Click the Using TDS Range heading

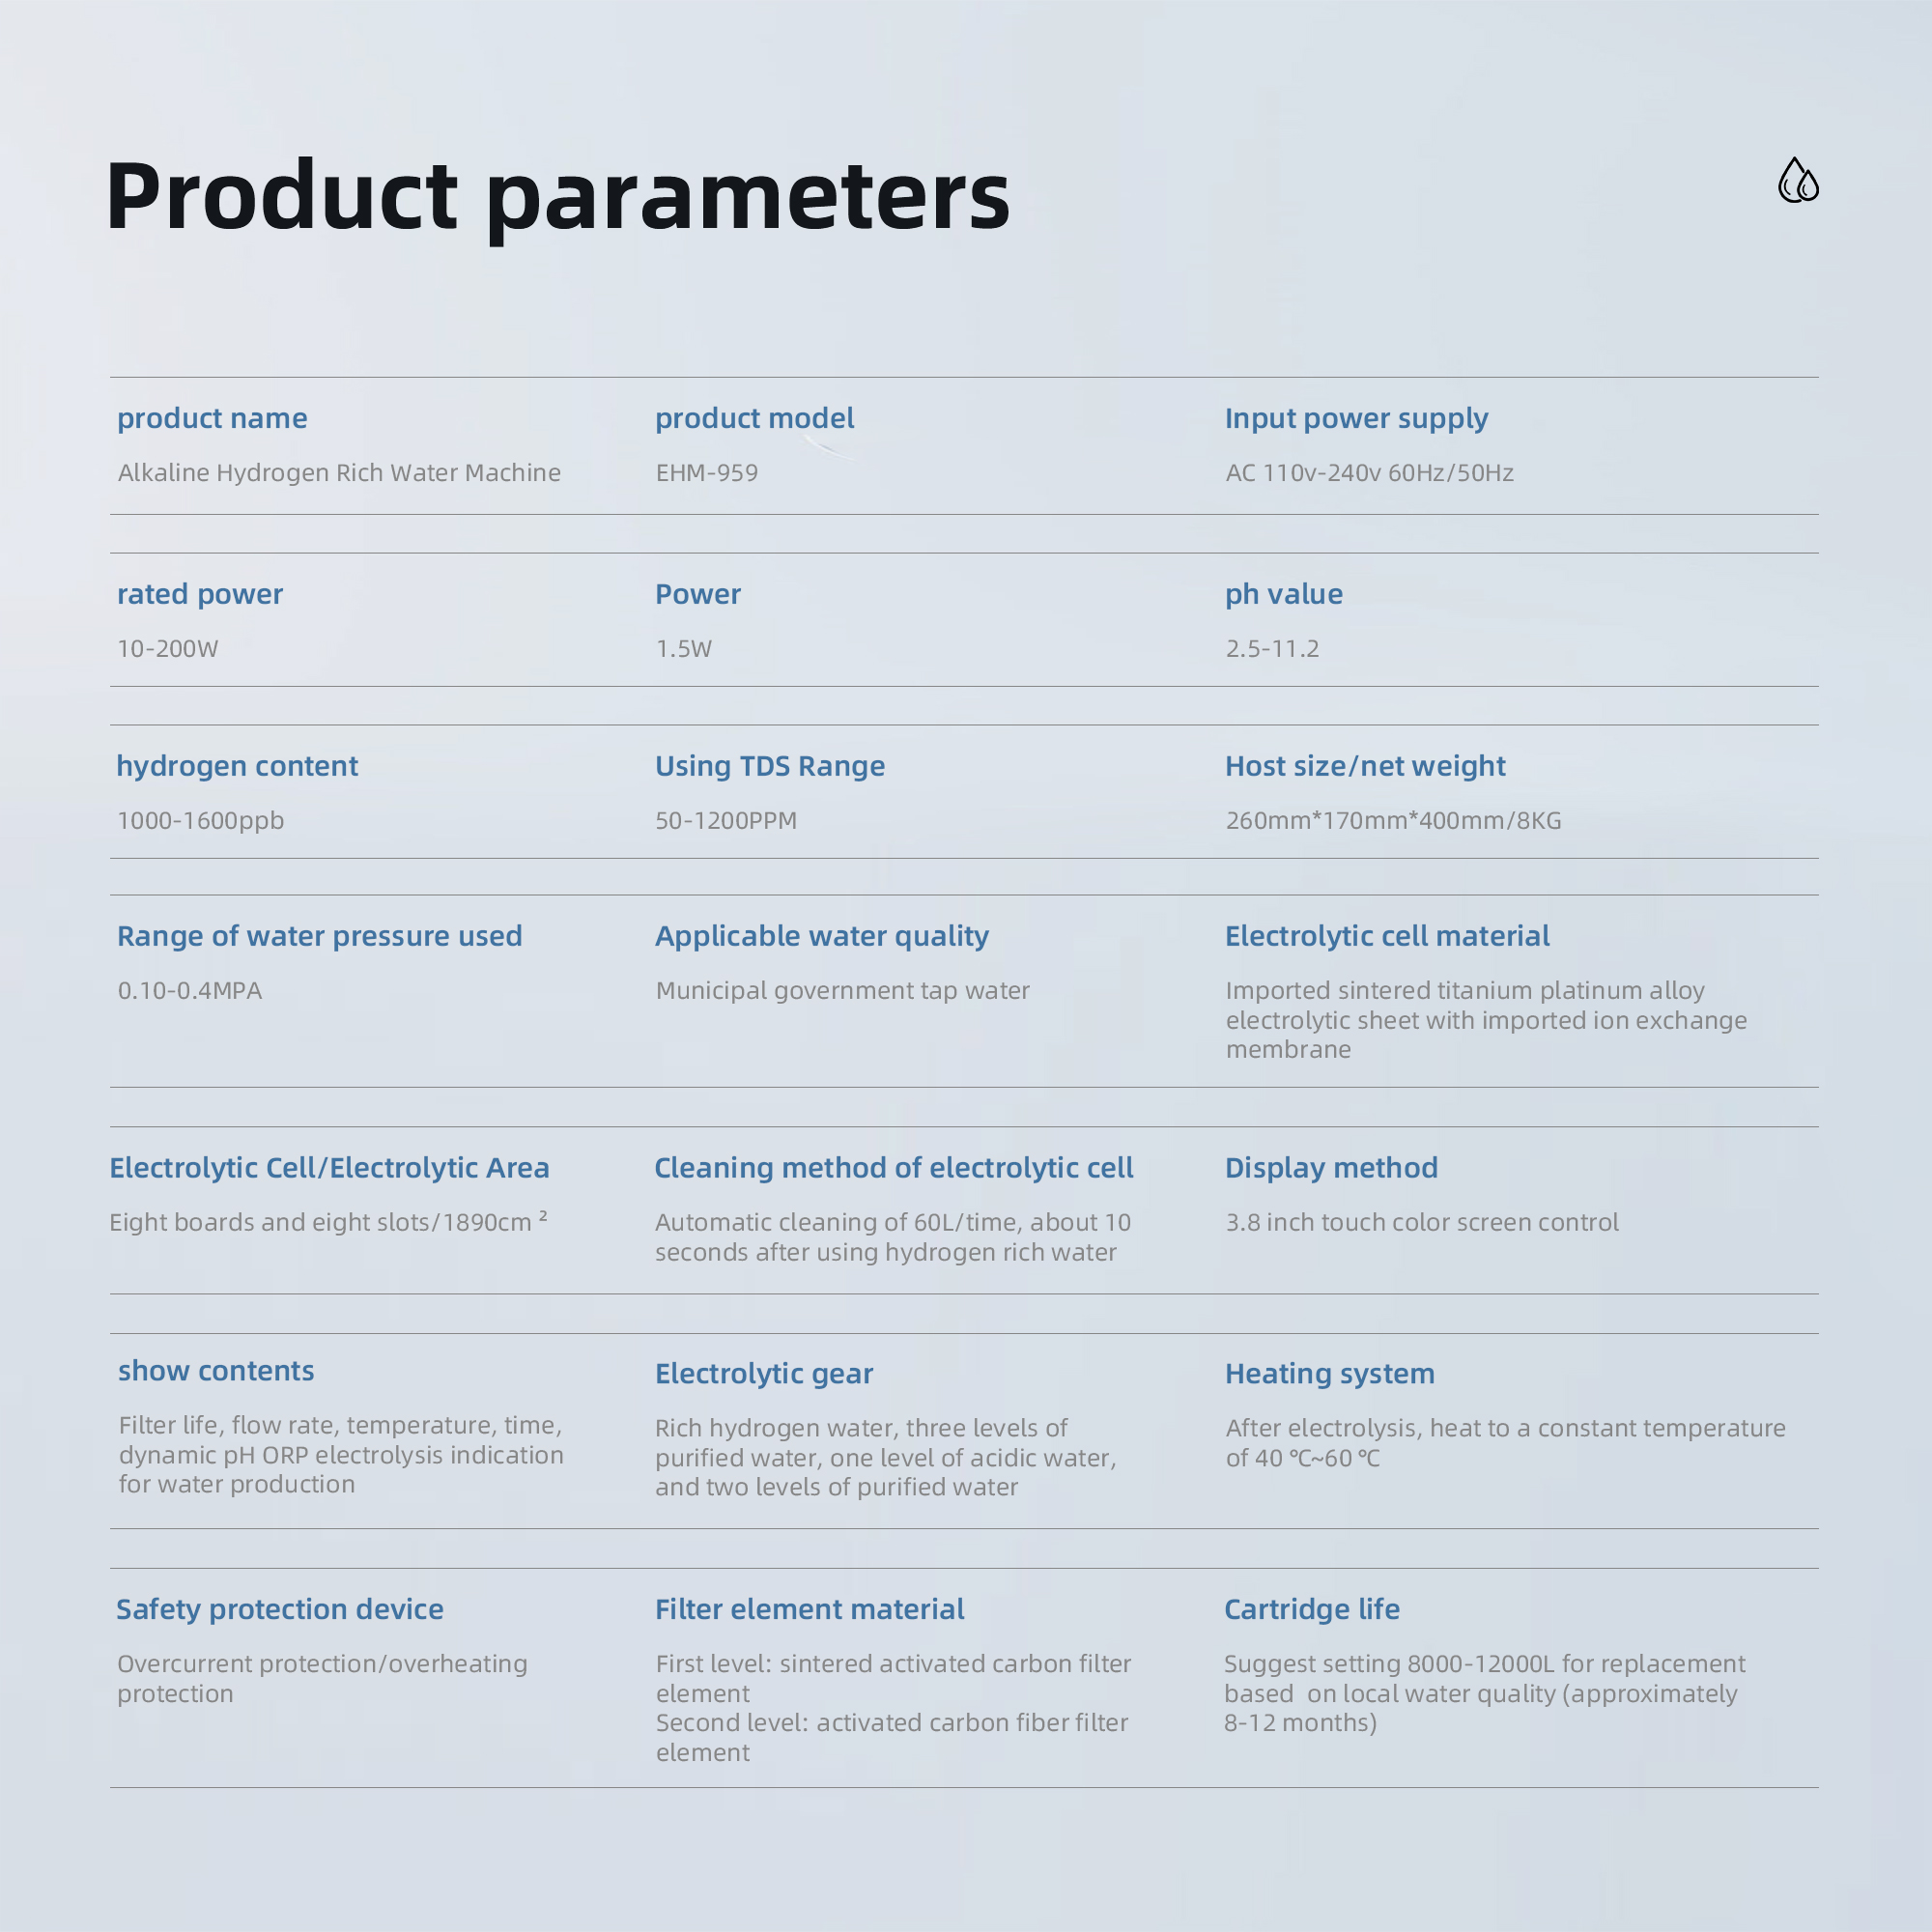point(769,766)
